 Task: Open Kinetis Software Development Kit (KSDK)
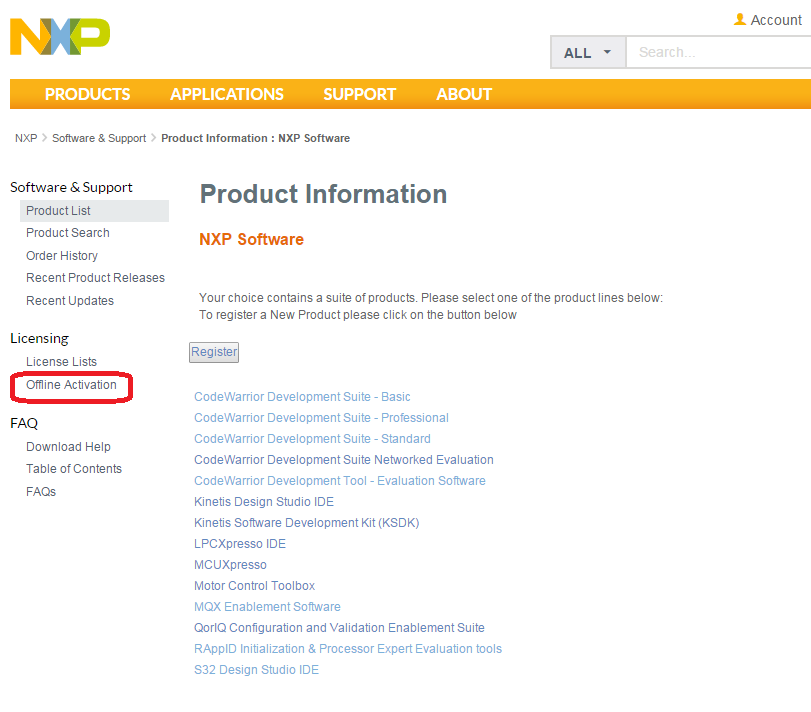pyautogui.click(x=306, y=523)
